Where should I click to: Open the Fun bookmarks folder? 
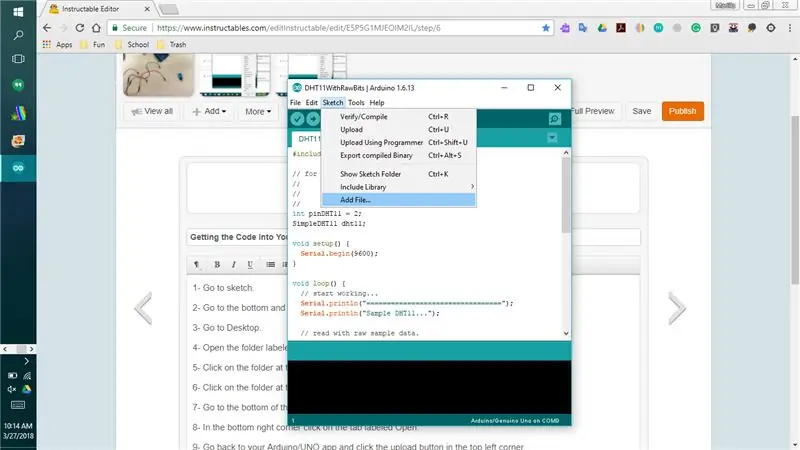pyautogui.click(x=92, y=45)
